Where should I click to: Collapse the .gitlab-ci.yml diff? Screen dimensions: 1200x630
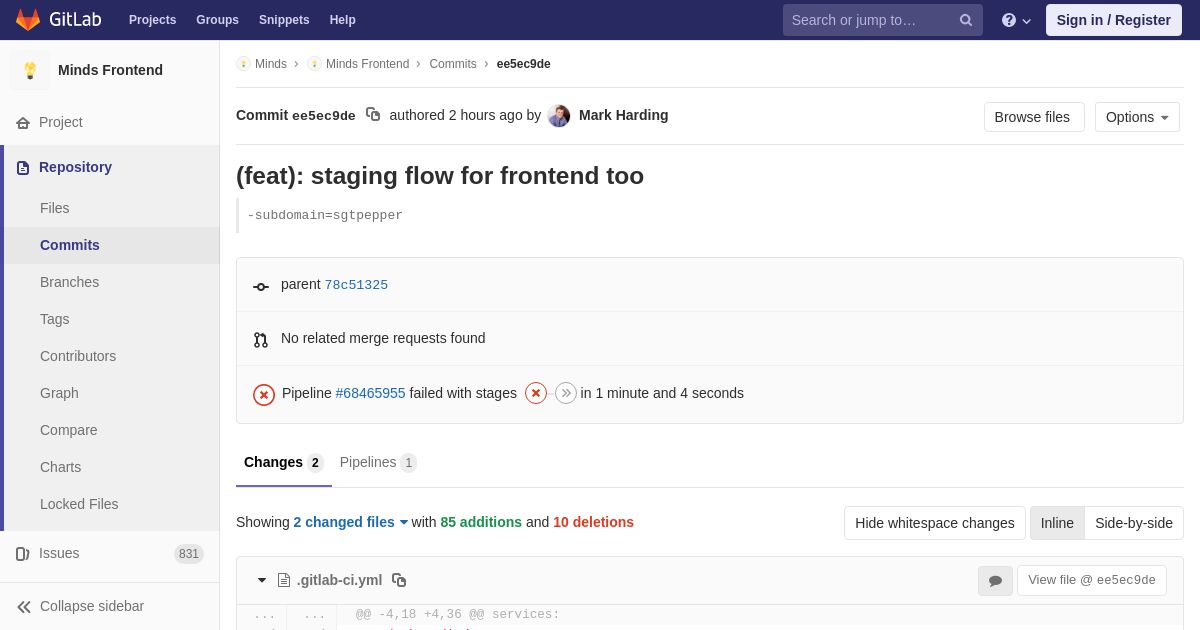coord(262,580)
